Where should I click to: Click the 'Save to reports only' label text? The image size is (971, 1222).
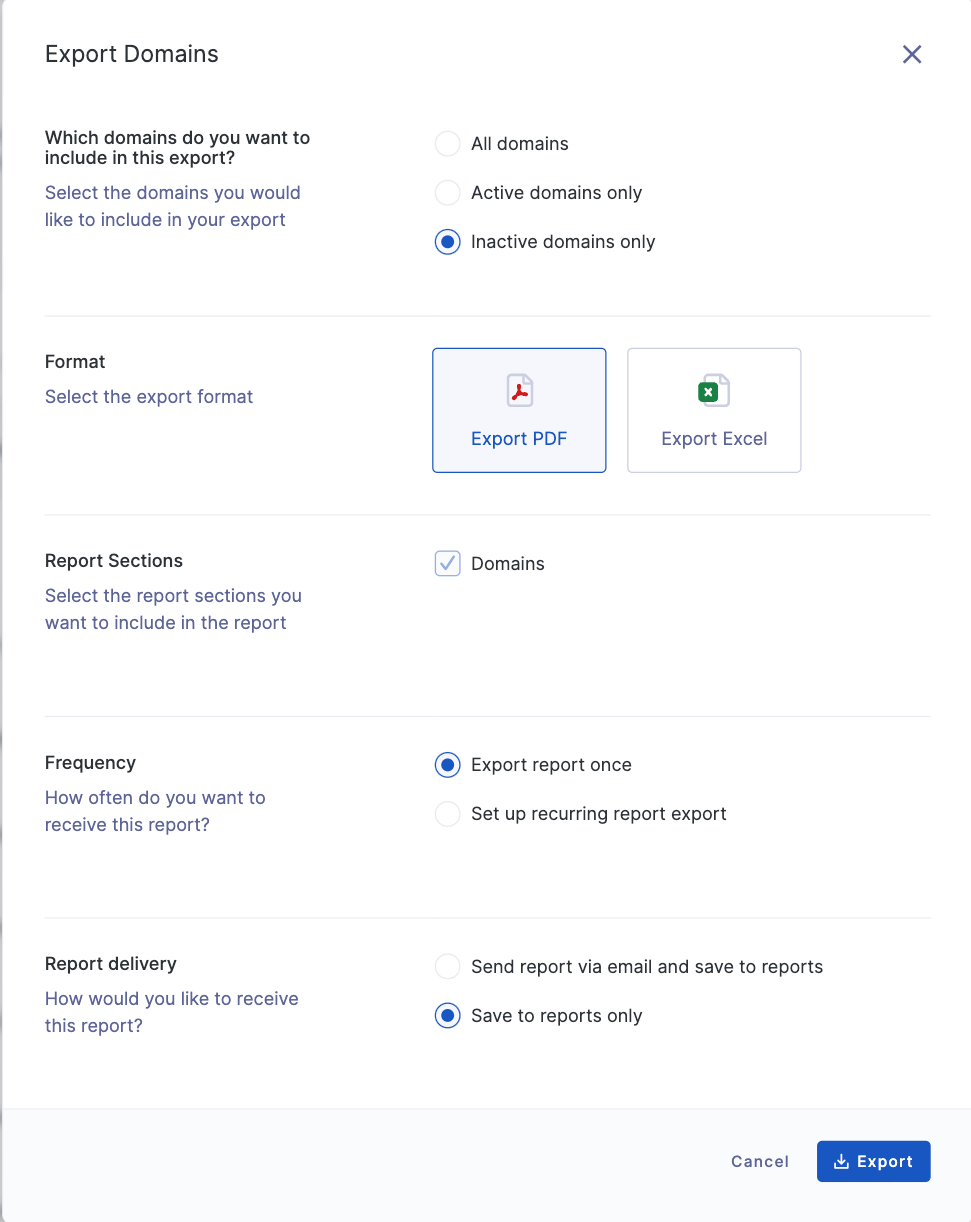click(x=557, y=1016)
